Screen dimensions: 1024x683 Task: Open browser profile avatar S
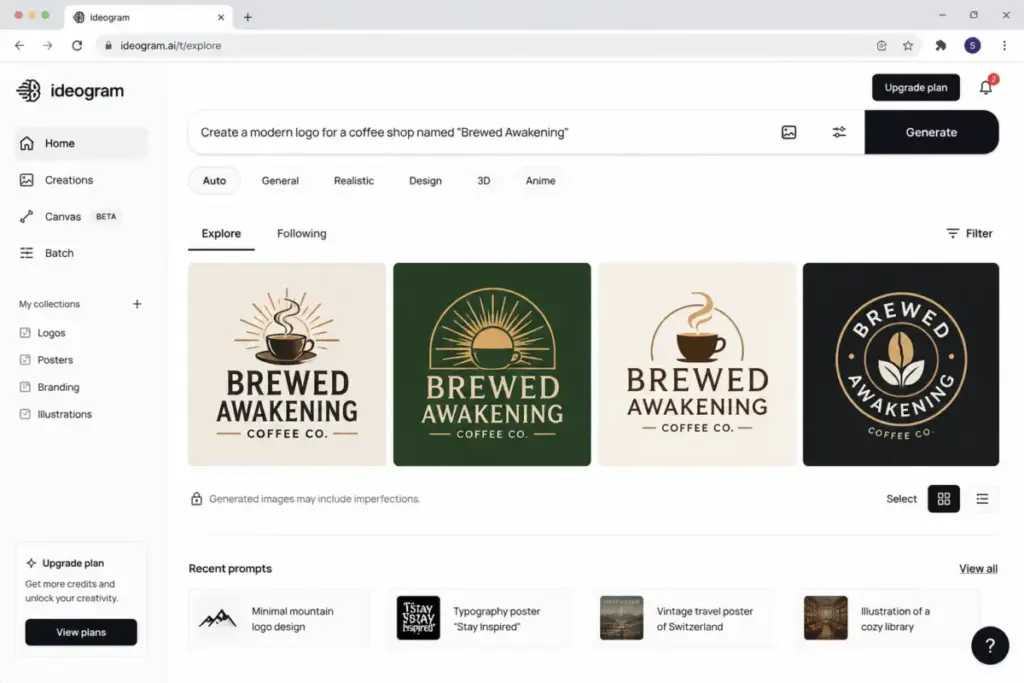coord(972,46)
